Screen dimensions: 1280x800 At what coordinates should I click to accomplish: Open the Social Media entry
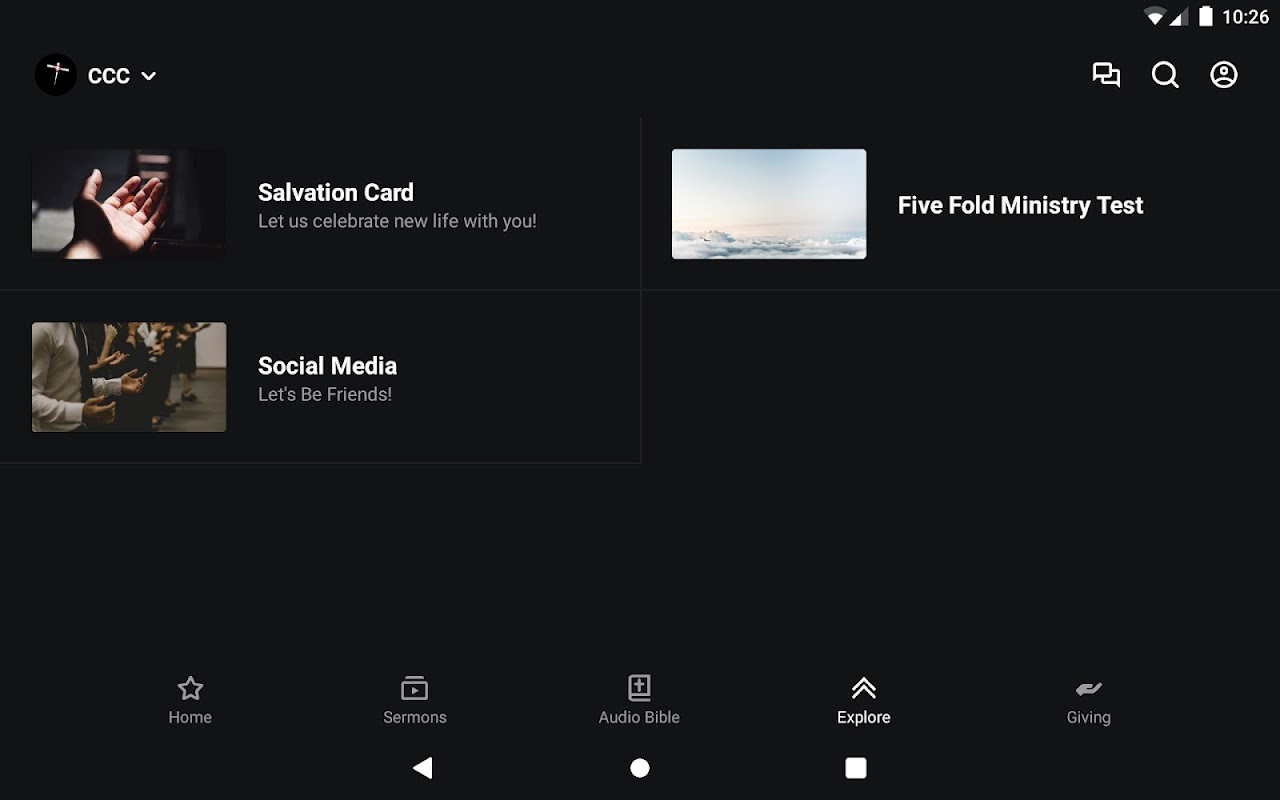pos(320,377)
